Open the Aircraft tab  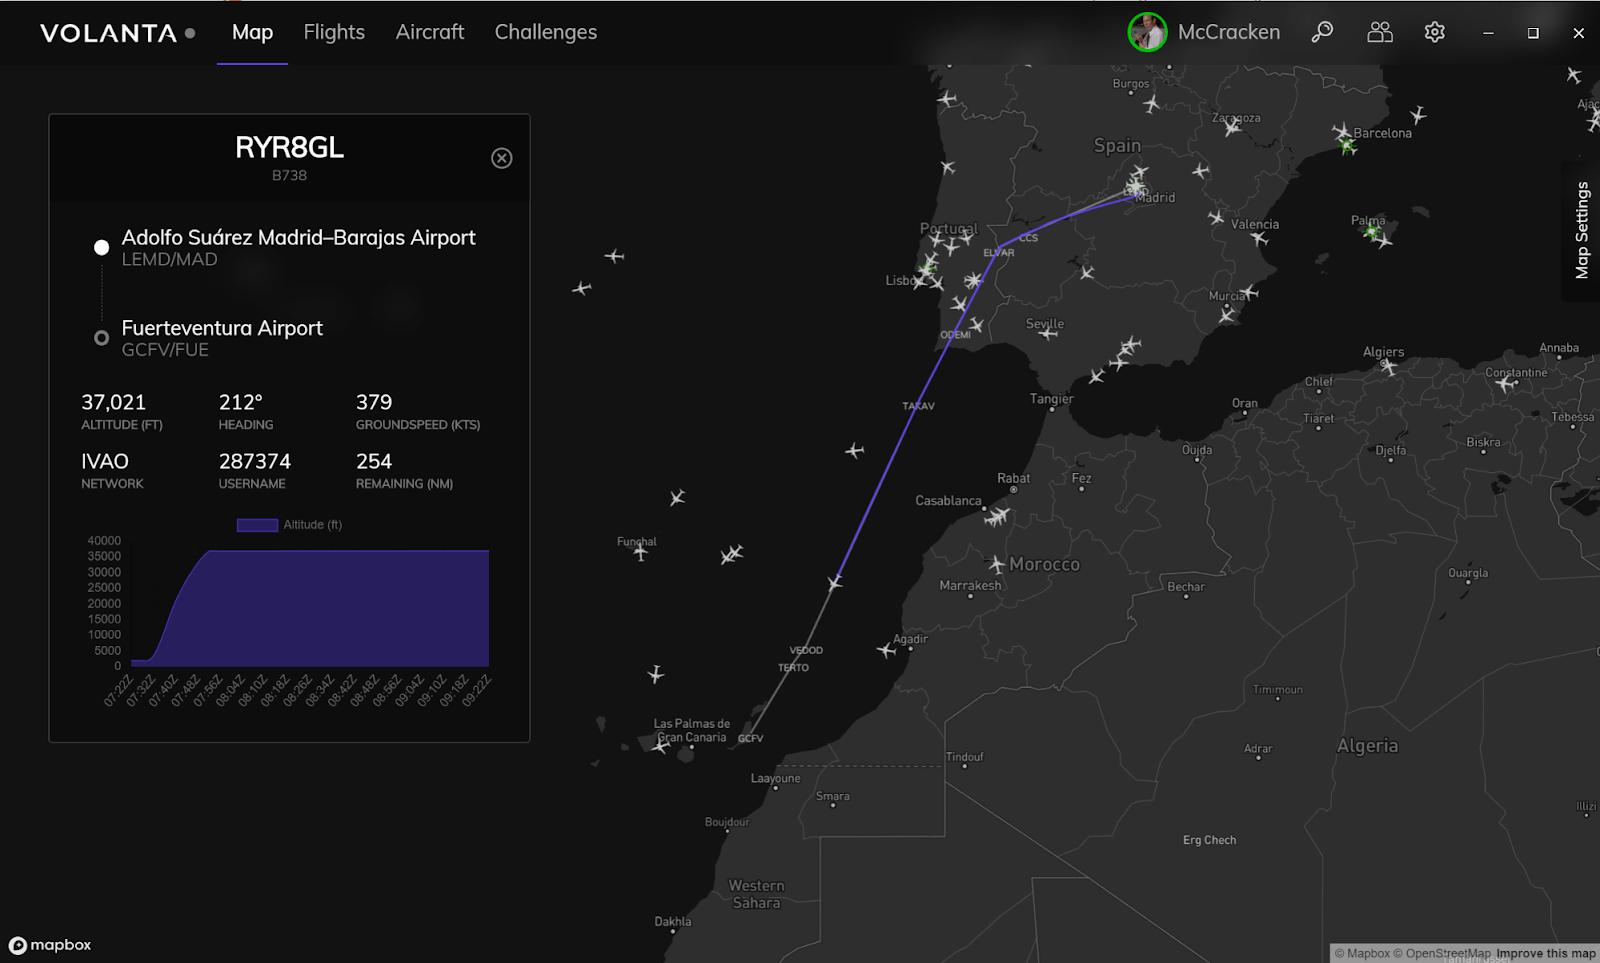pyautogui.click(x=430, y=32)
